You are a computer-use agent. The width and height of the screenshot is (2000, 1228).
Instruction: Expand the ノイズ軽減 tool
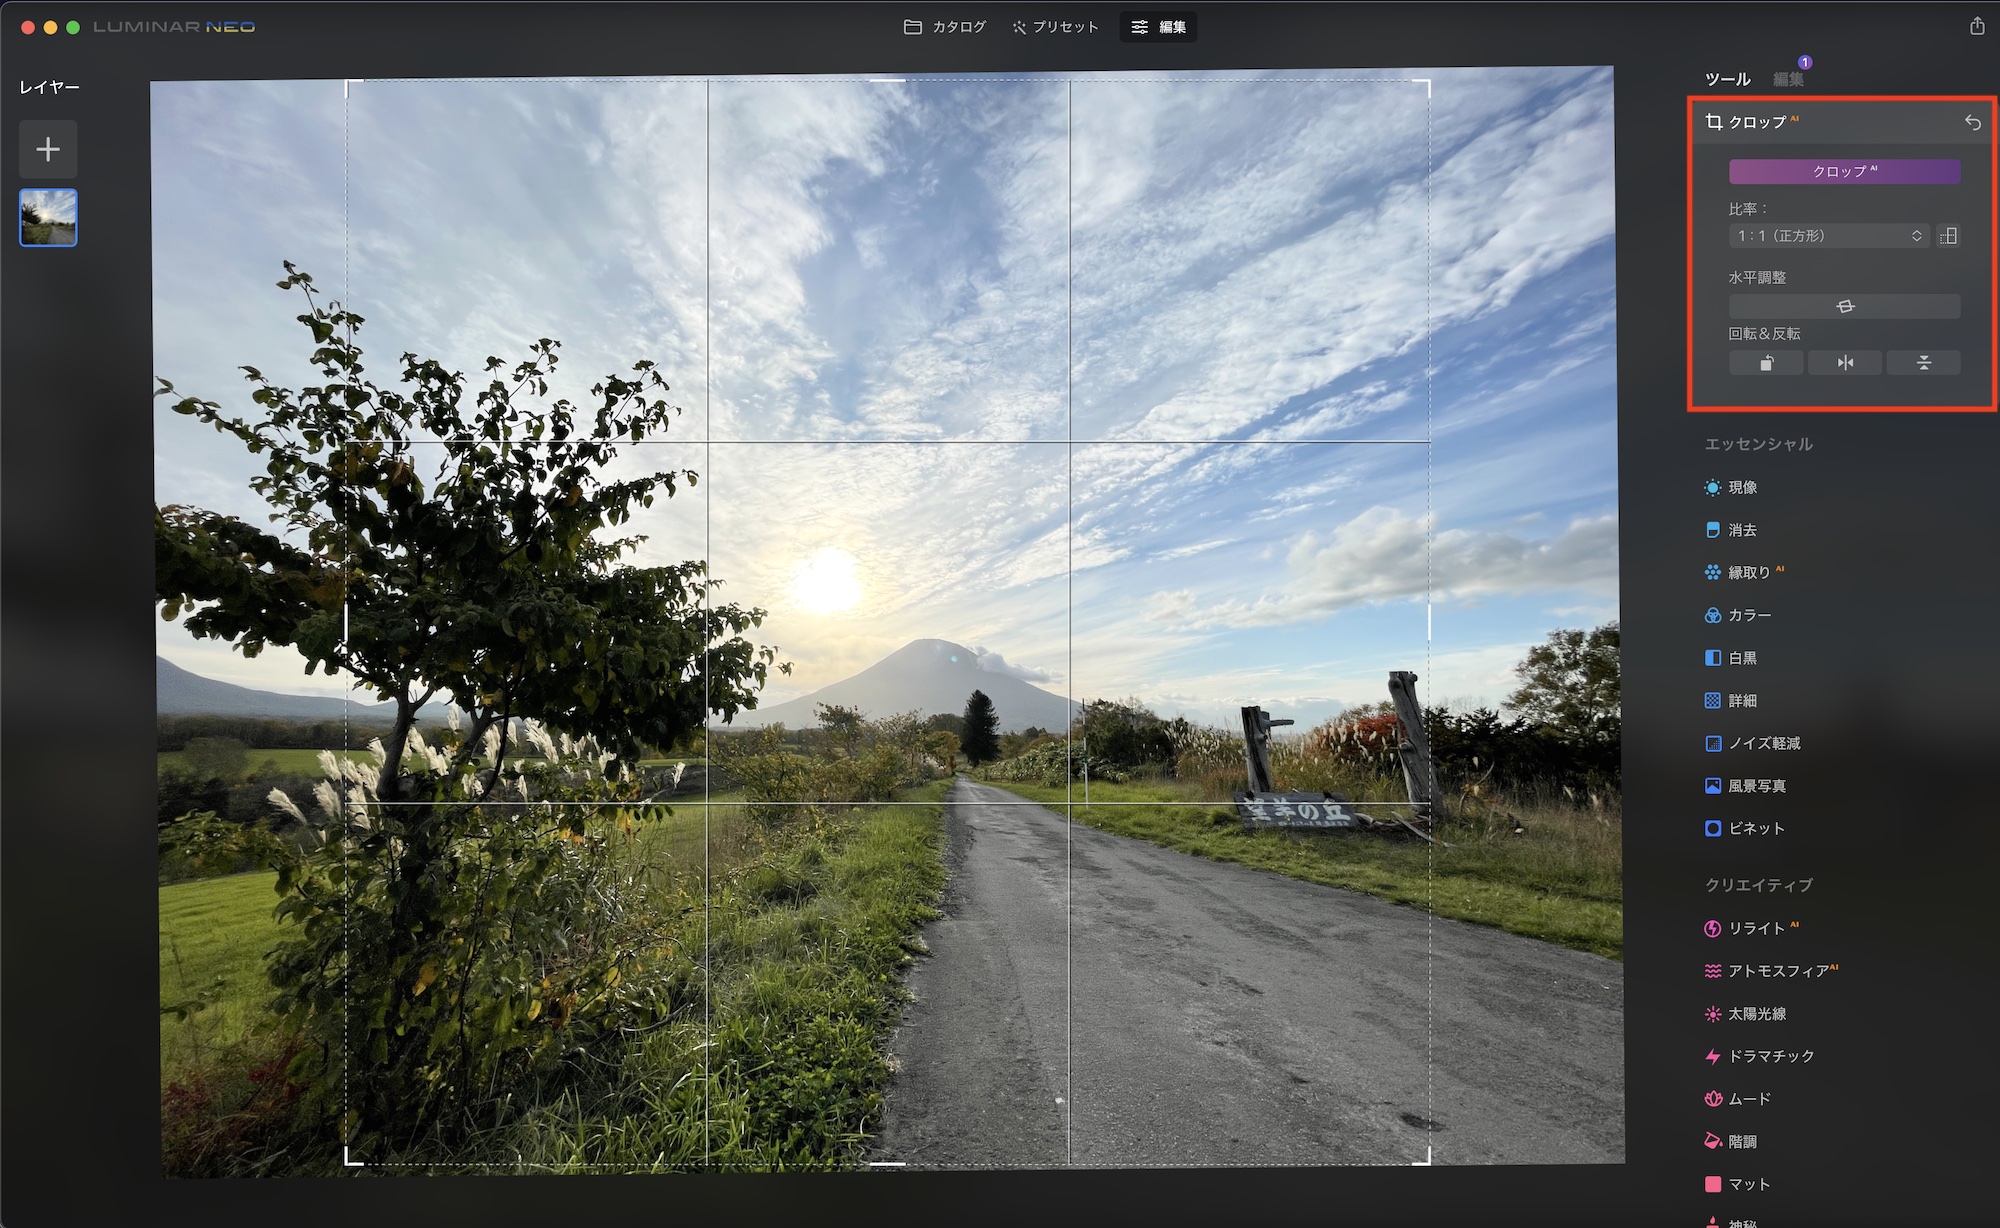click(x=1764, y=744)
